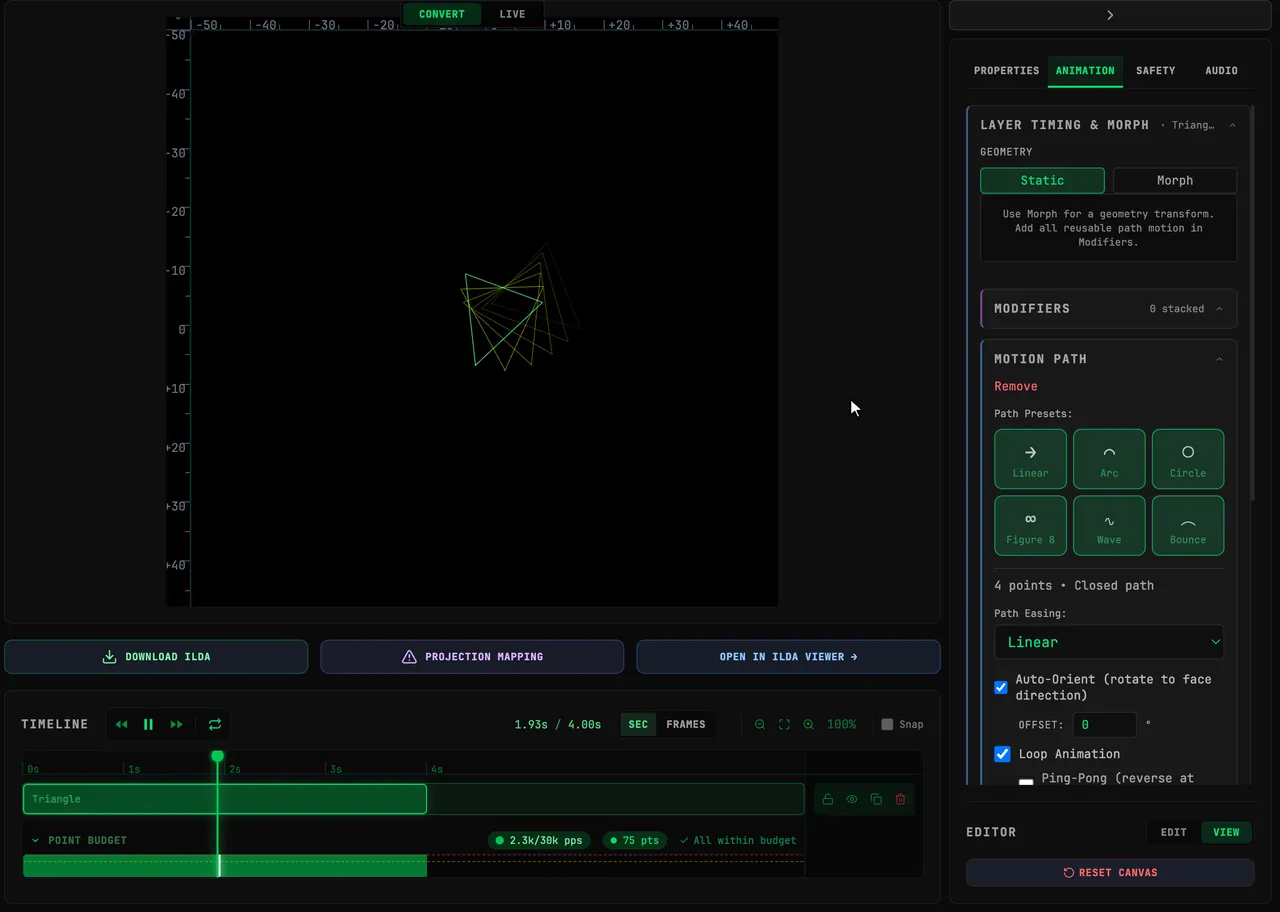Collapse the Motion Path section
Viewport: 1280px width, 912px height.
coord(1219,359)
